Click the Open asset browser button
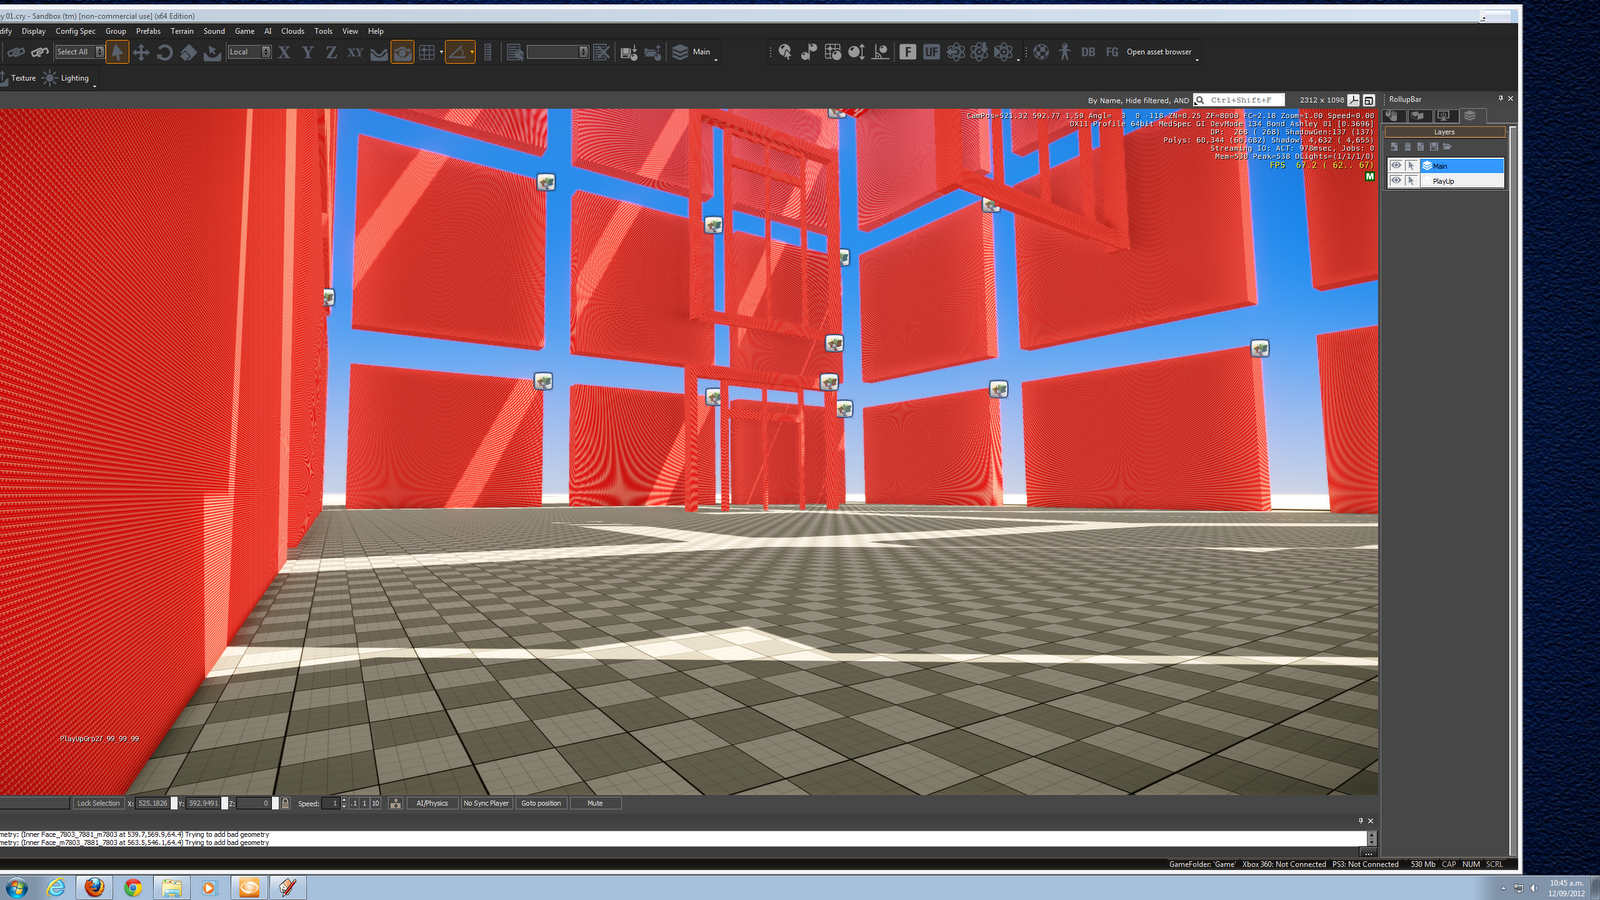 pyautogui.click(x=1159, y=52)
